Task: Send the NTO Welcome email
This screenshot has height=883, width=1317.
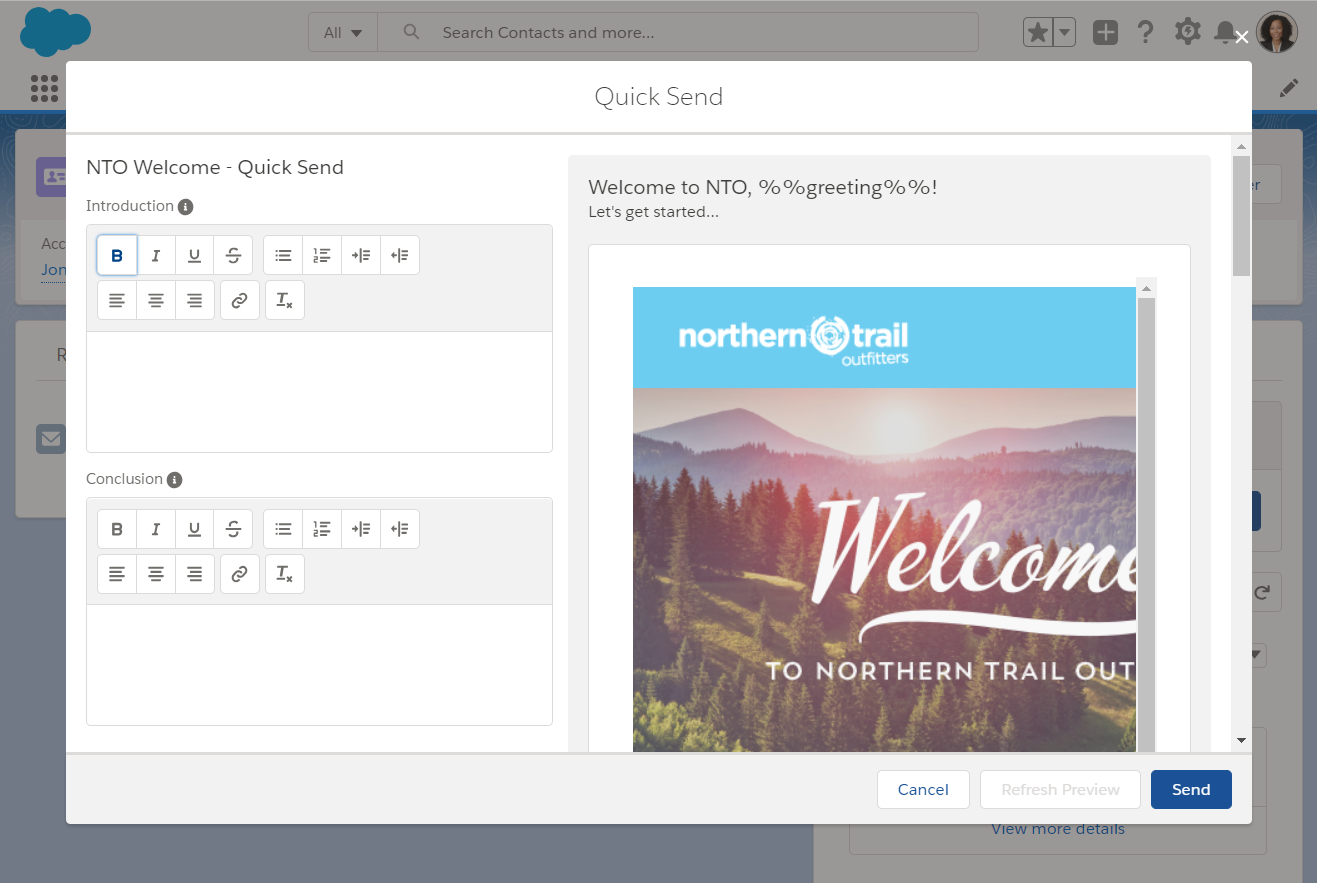Action: coord(1191,789)
